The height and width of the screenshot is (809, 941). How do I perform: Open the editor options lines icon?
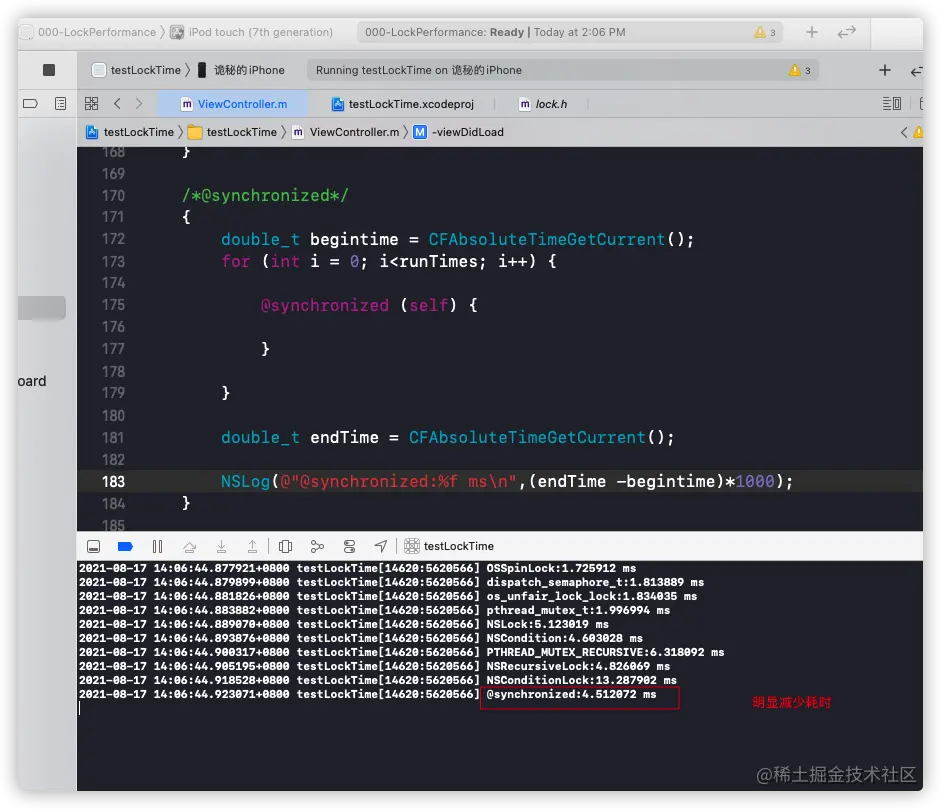click(x=892, y=104)
